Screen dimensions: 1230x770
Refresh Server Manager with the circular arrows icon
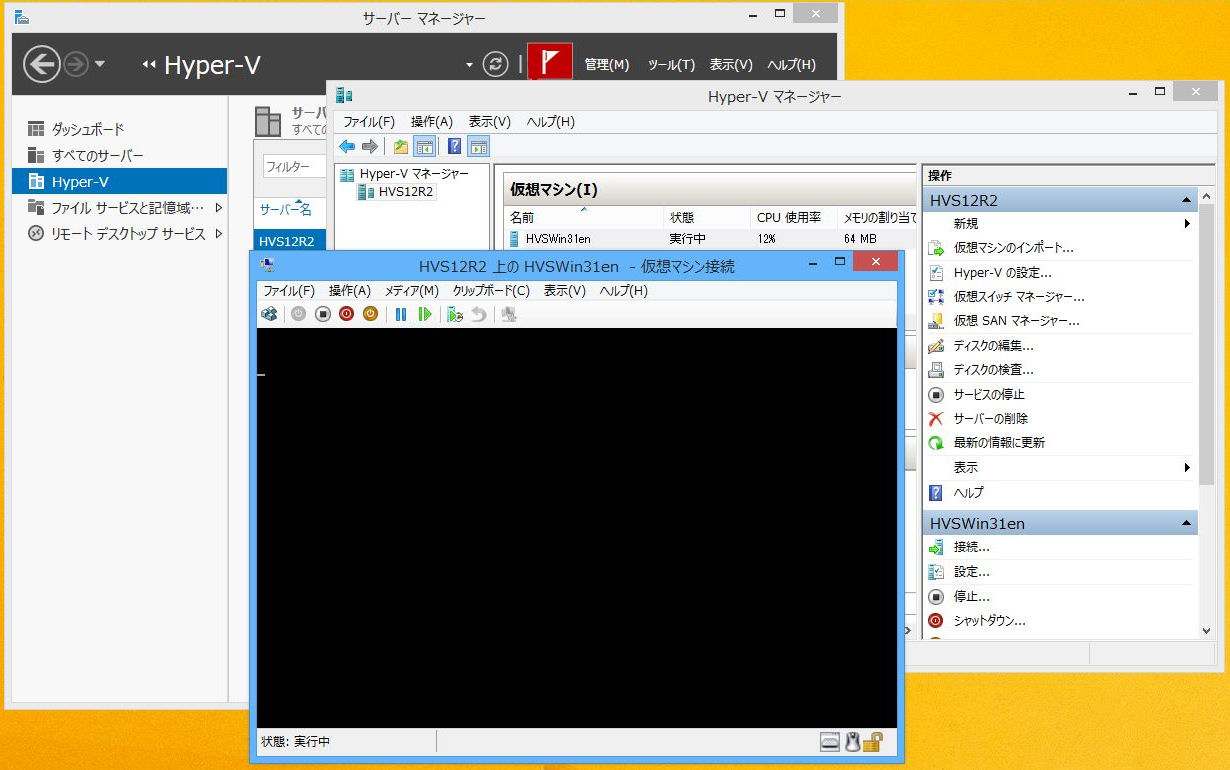pos(495,64)
